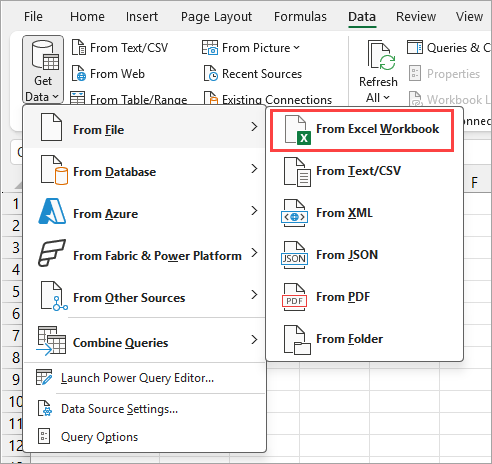Click the From File menu icon

tap(51, 127)
